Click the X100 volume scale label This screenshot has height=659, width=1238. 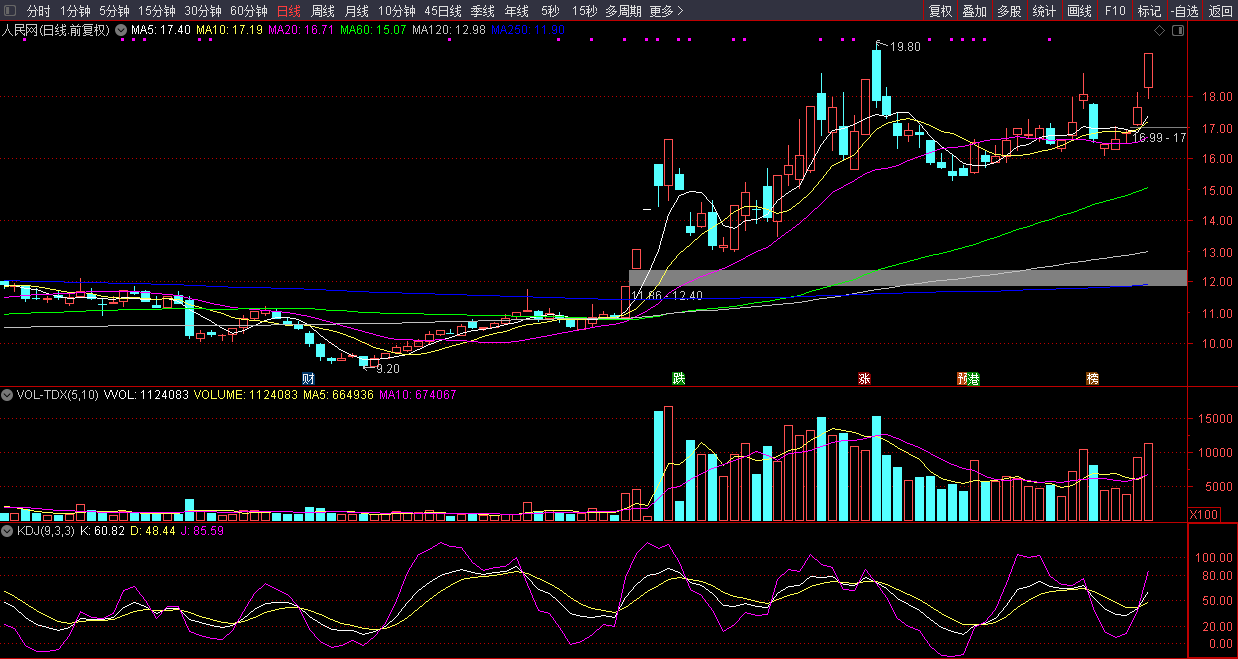coord(1203,514)
